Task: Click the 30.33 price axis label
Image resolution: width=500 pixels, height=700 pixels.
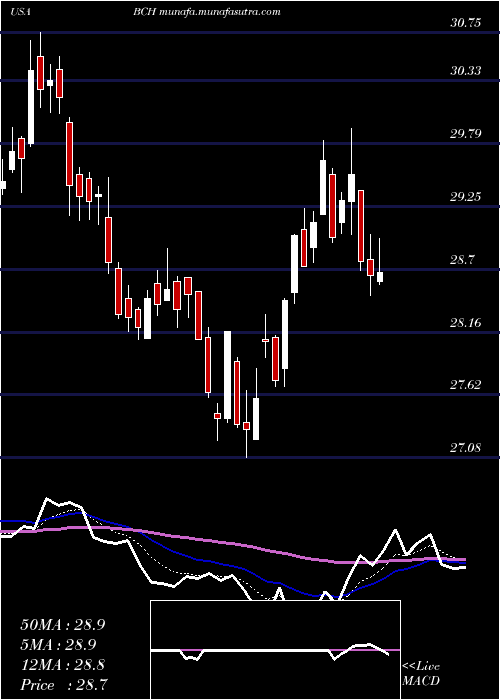Action: point(466,71)
